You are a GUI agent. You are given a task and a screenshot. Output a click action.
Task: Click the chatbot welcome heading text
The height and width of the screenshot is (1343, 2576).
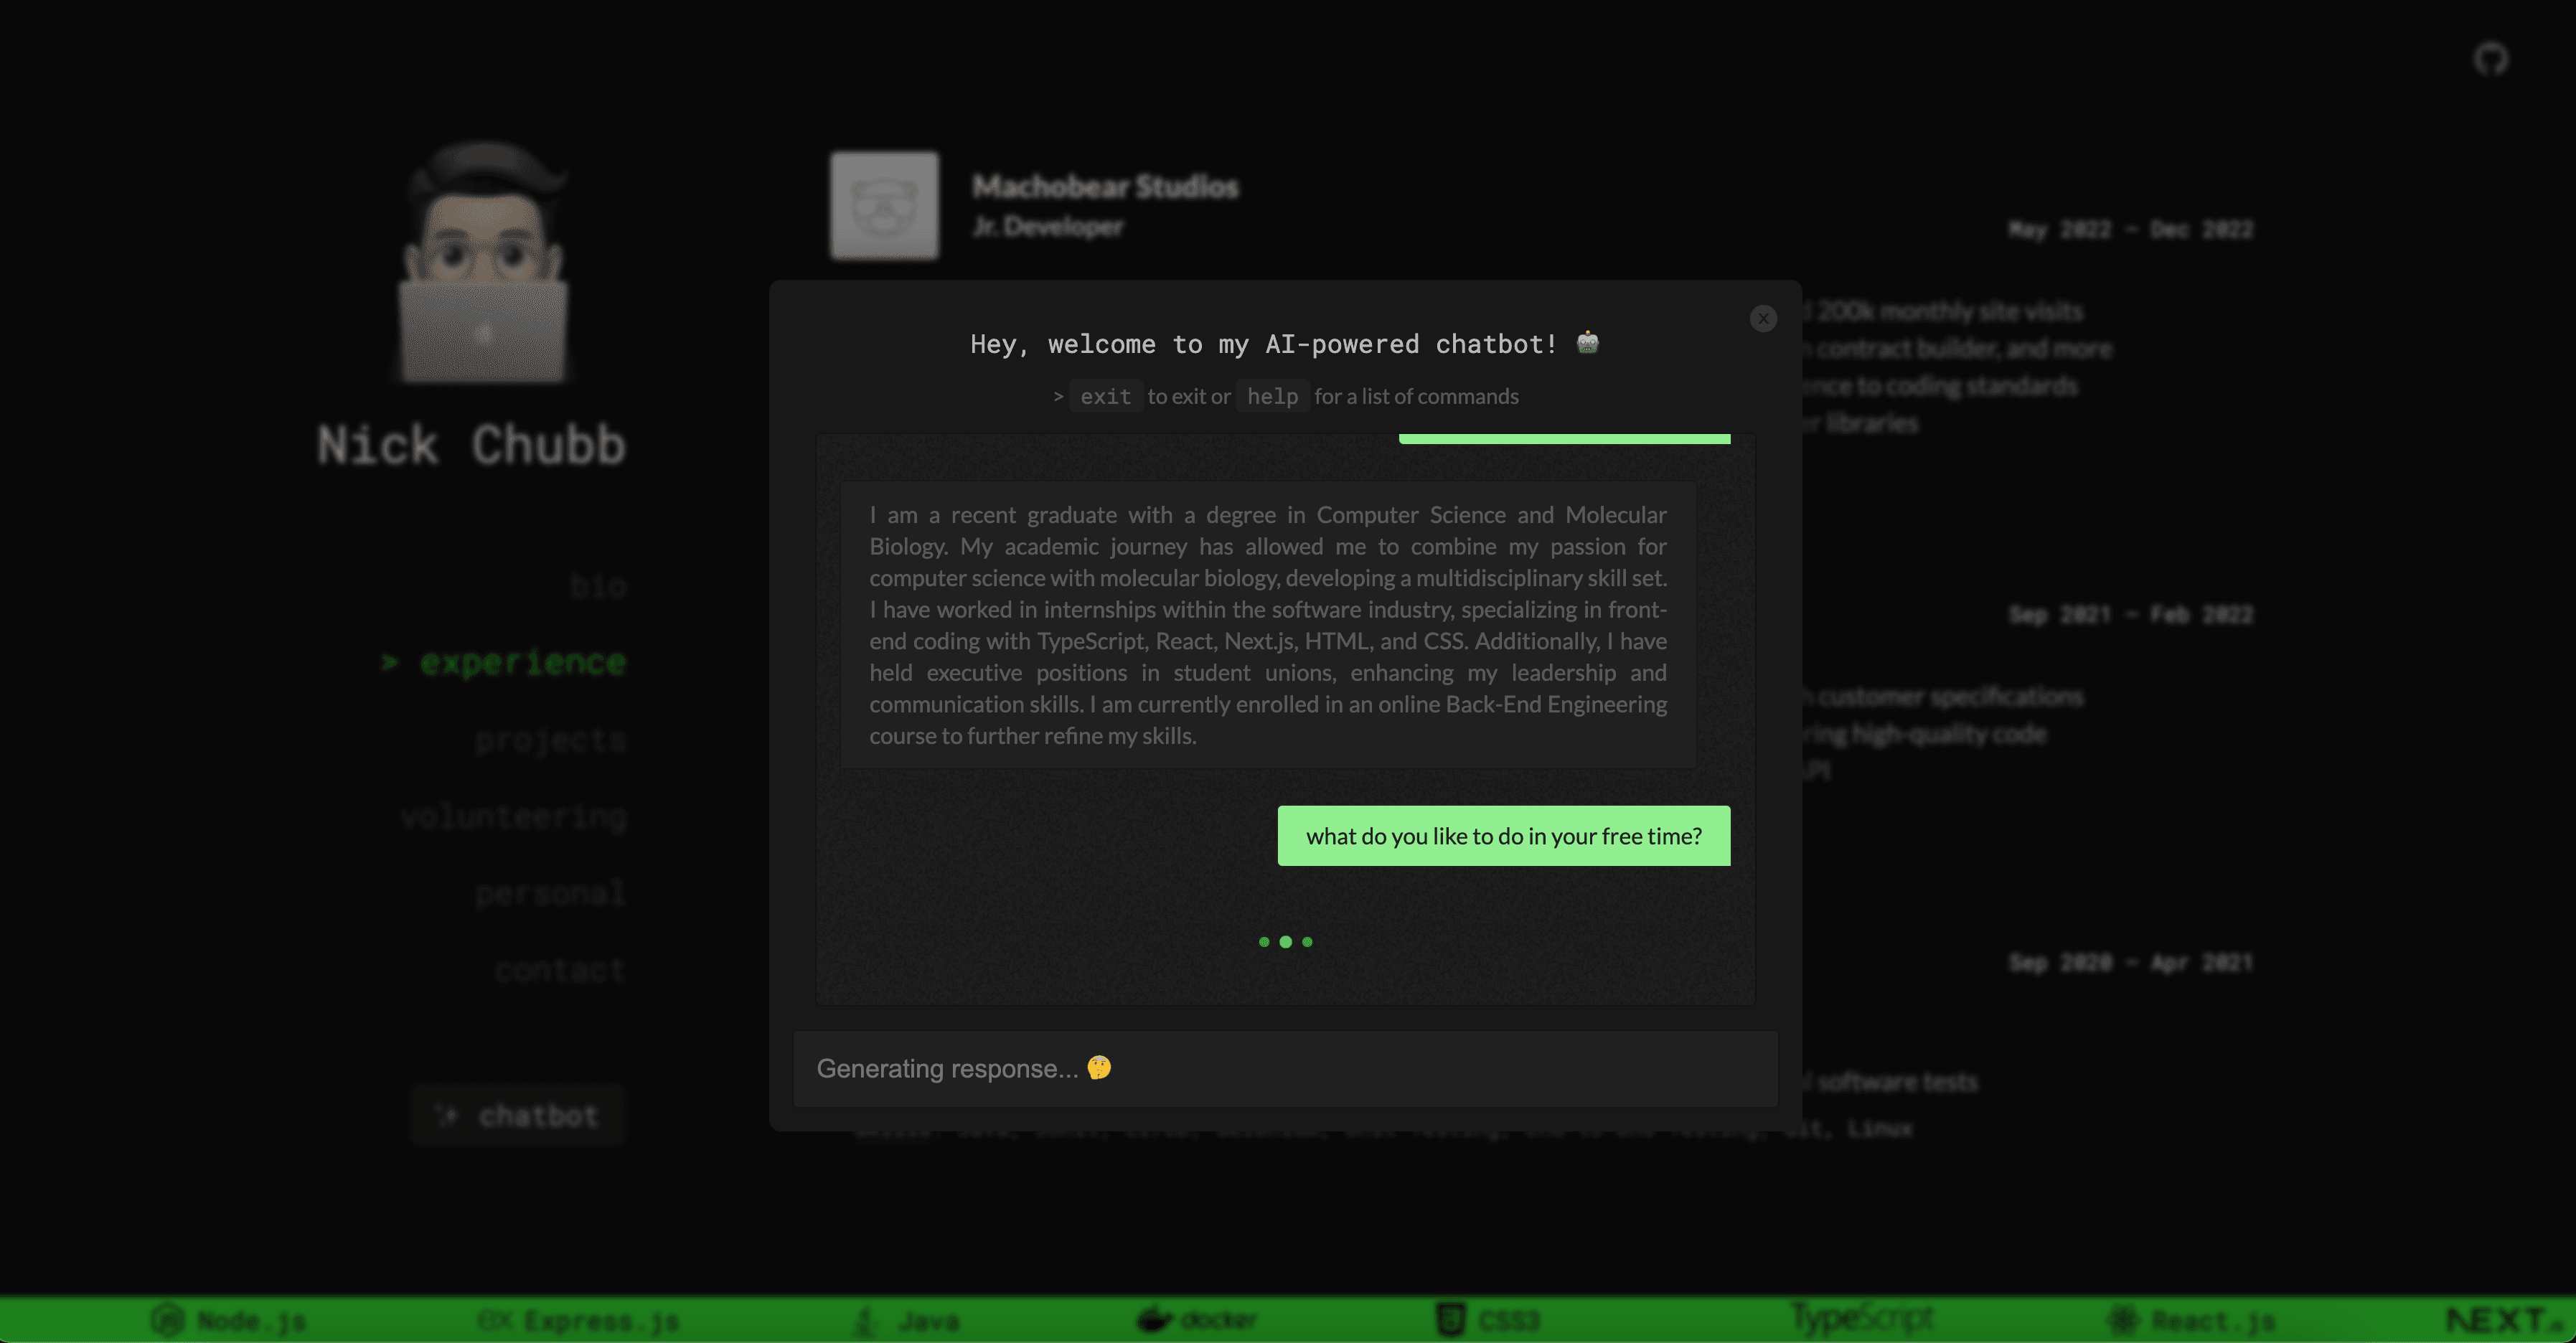pos(1264,344)
